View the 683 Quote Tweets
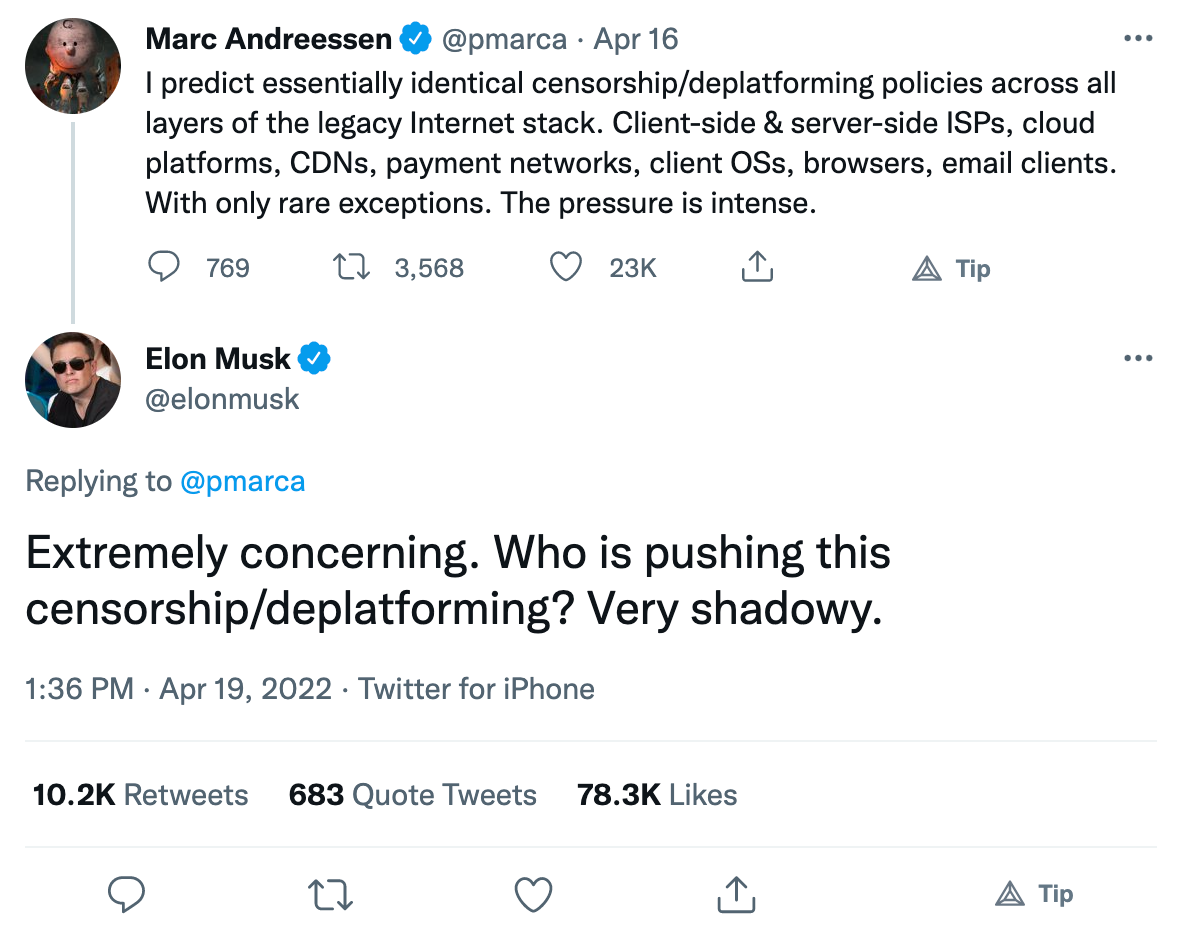This screenshot has width=1184, height=938. tap(412, 795)
